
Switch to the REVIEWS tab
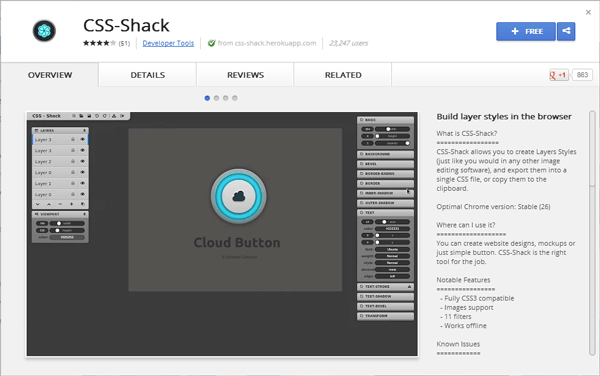click(x=245, y=75)
